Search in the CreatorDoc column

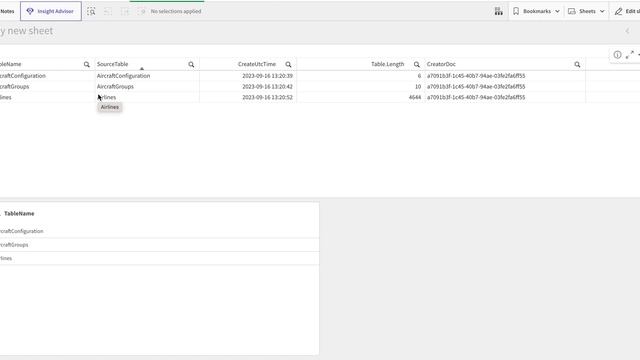pyautogui.click(x=577, y=64)
